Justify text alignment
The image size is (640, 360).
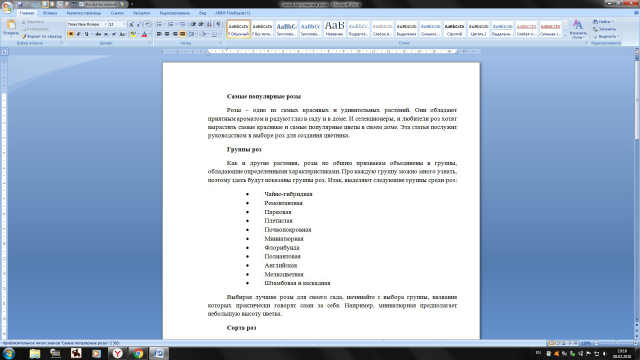tap(182, 34)
